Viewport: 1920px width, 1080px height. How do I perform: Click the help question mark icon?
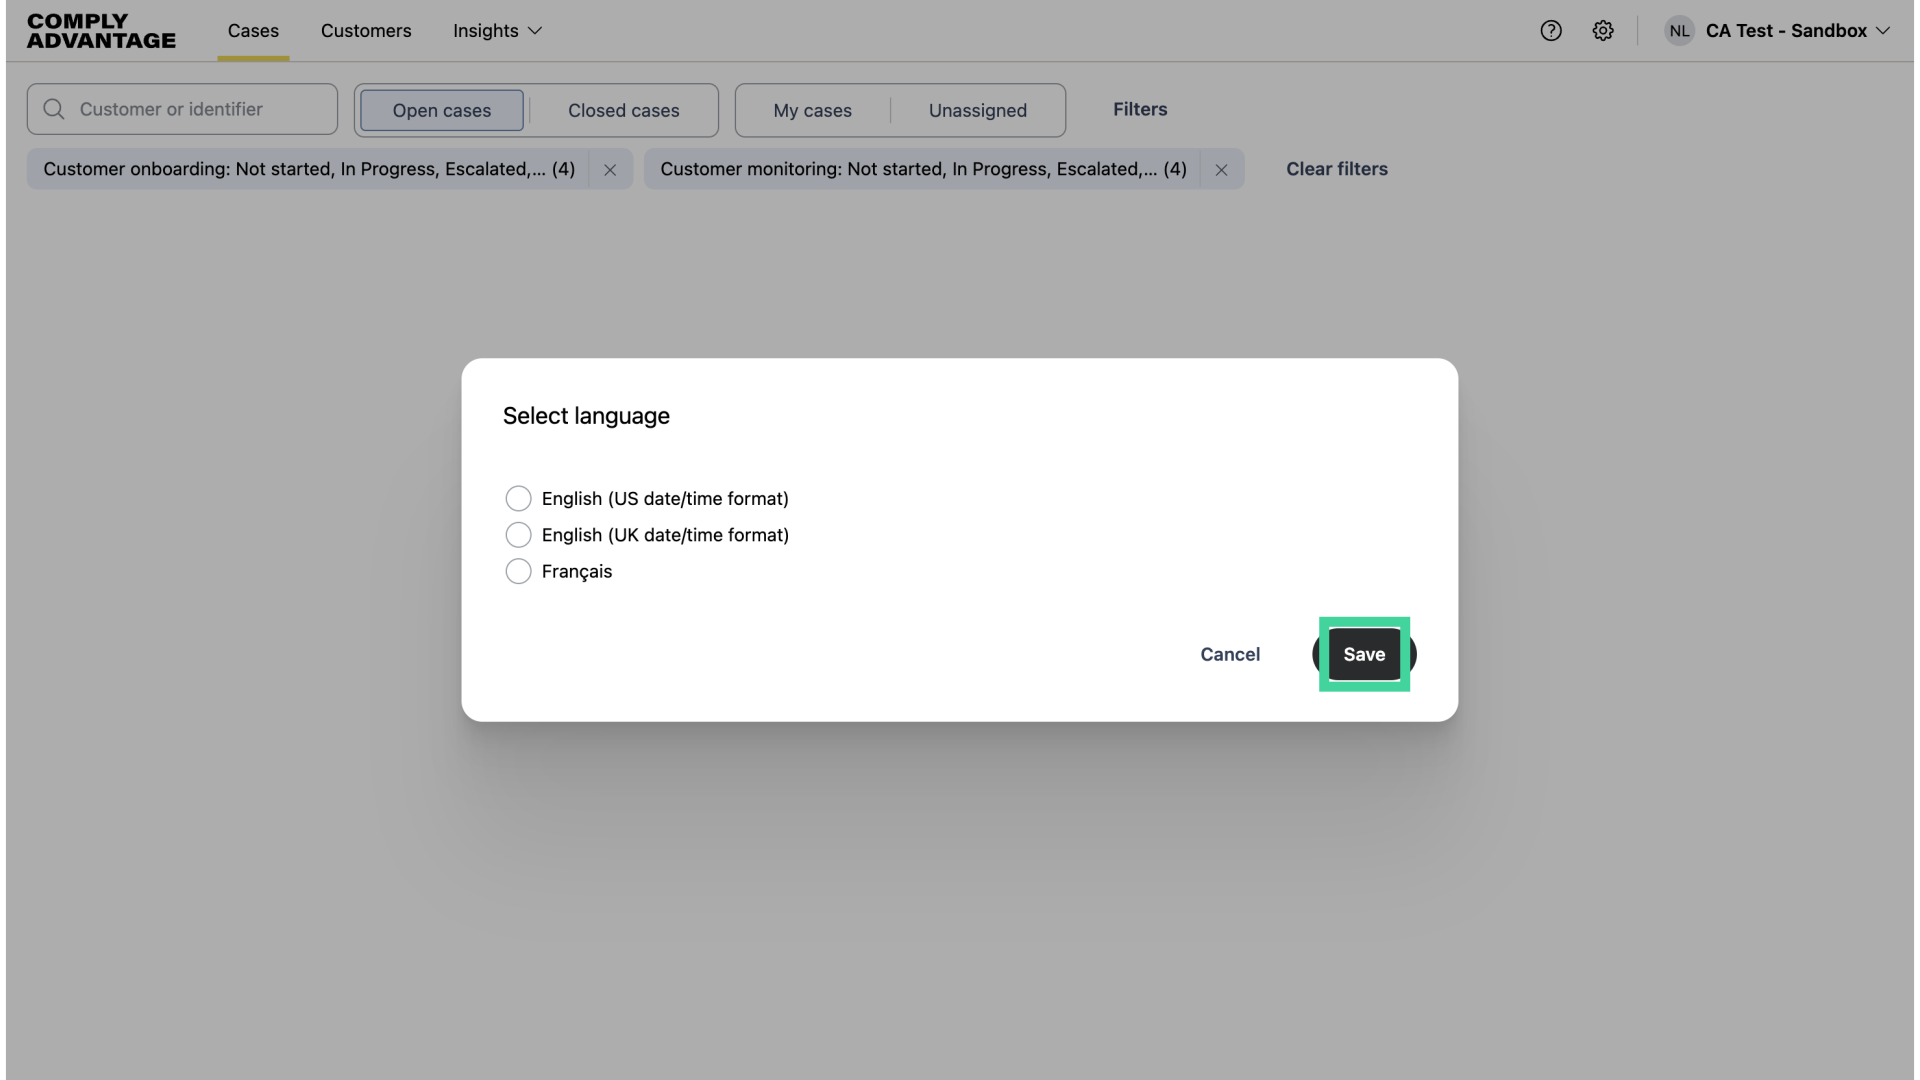coord(1551,31)
